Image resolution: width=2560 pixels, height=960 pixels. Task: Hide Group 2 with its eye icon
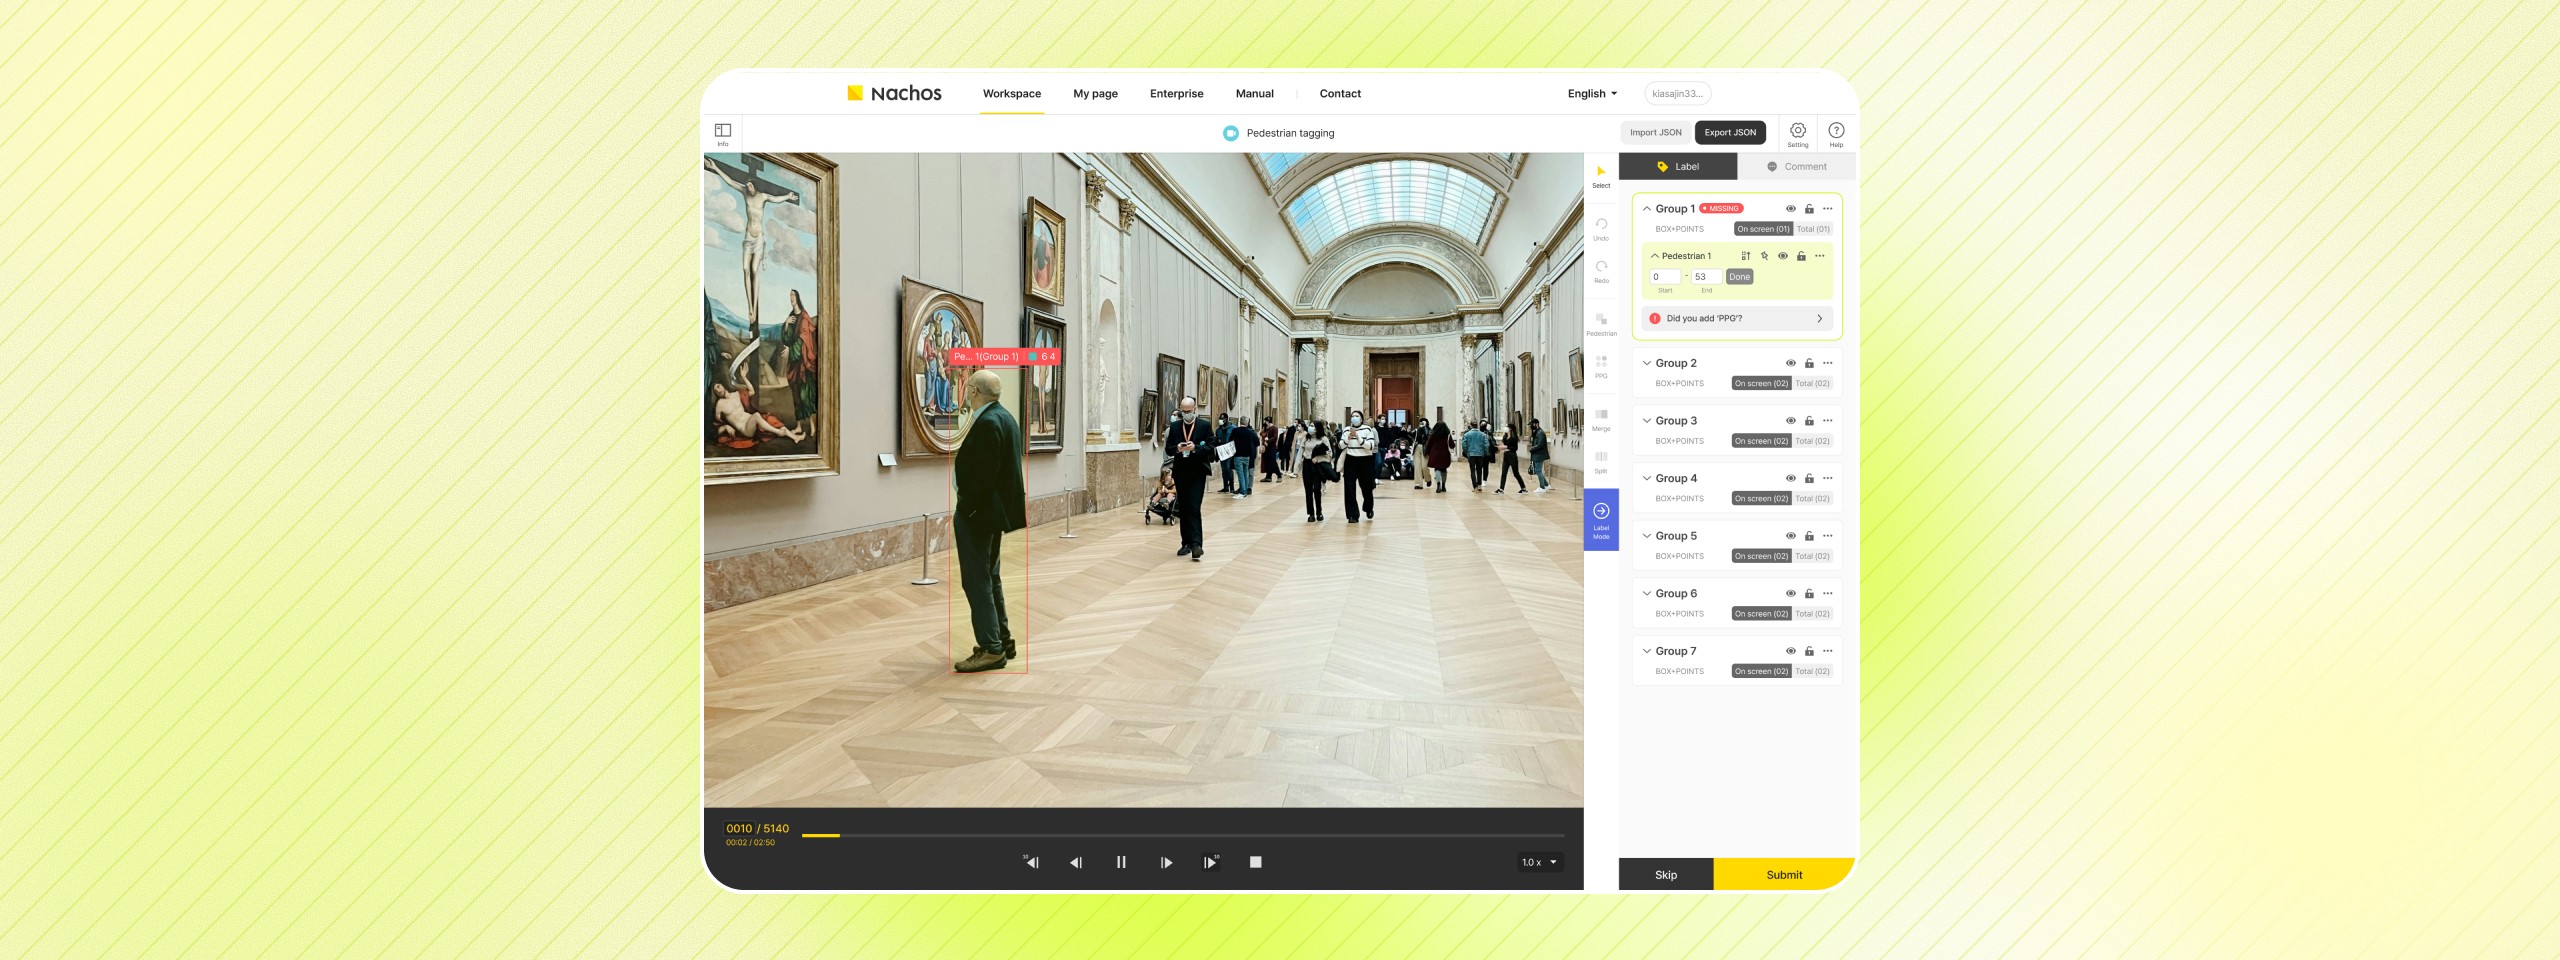1790,363
